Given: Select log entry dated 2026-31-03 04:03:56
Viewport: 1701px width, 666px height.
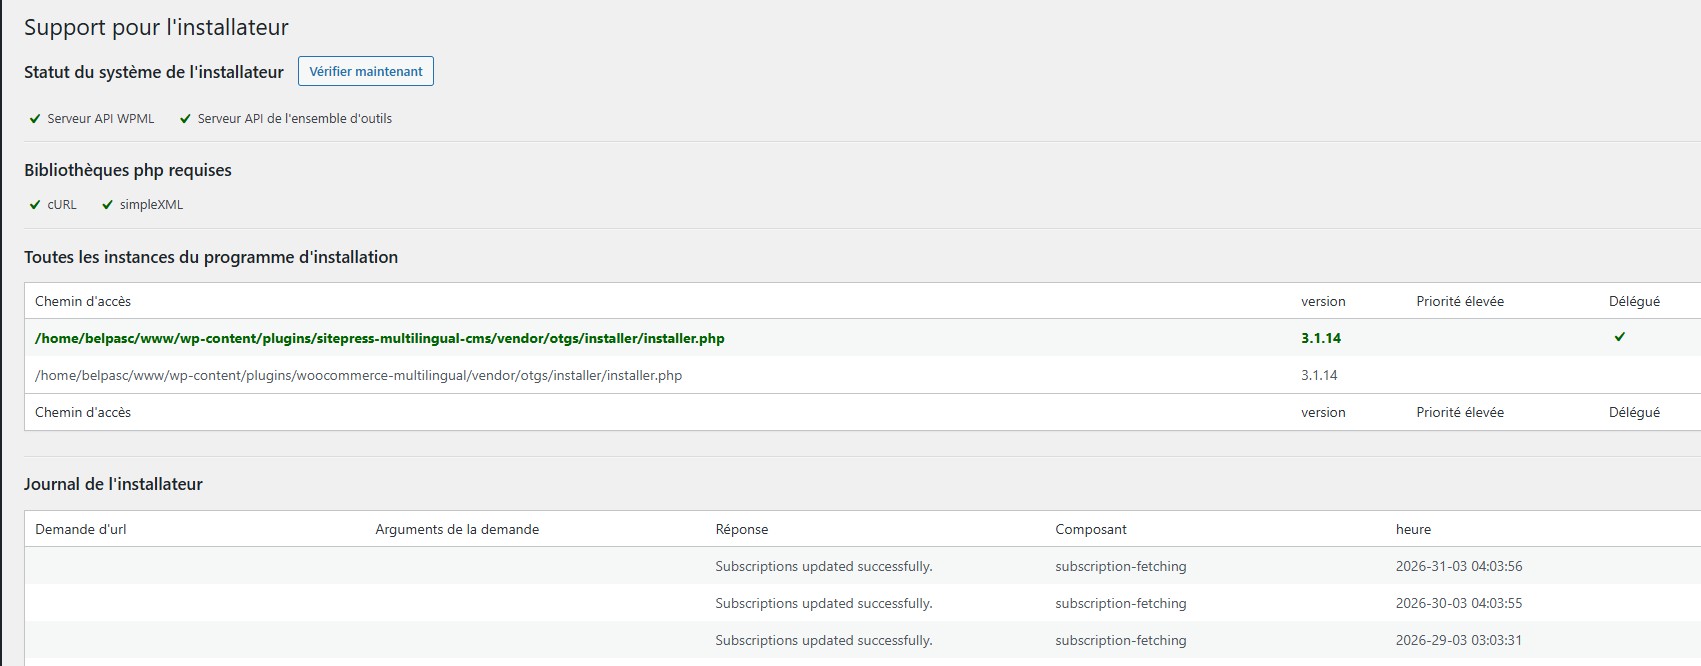Looking at the screenshot, I should (x=1458, y=566).
